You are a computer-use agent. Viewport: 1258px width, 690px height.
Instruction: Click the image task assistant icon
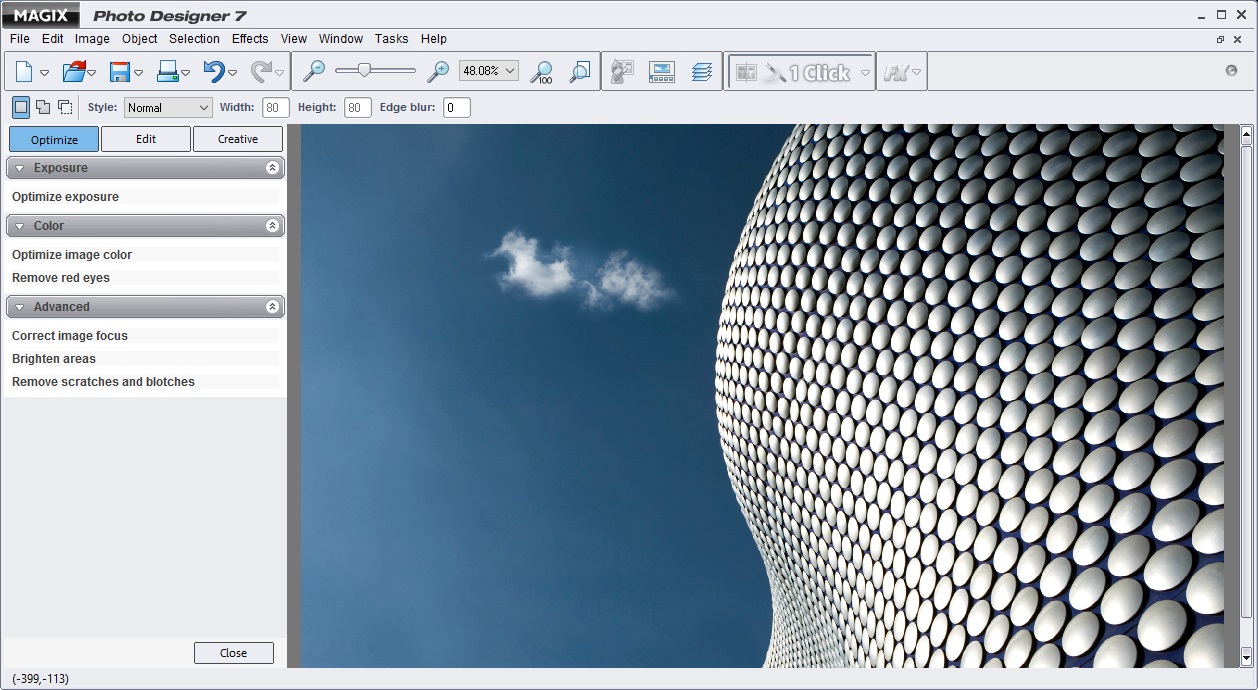point(623,72)
